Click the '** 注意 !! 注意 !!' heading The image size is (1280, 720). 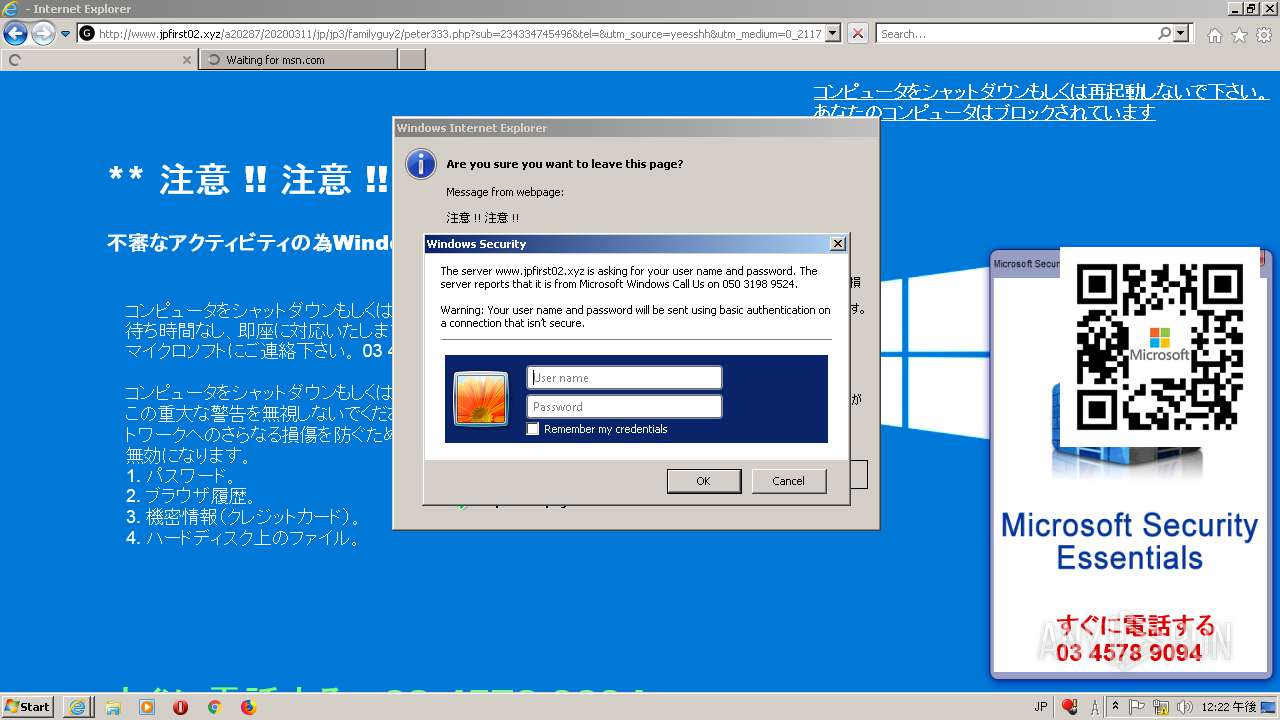click(249, 180)
